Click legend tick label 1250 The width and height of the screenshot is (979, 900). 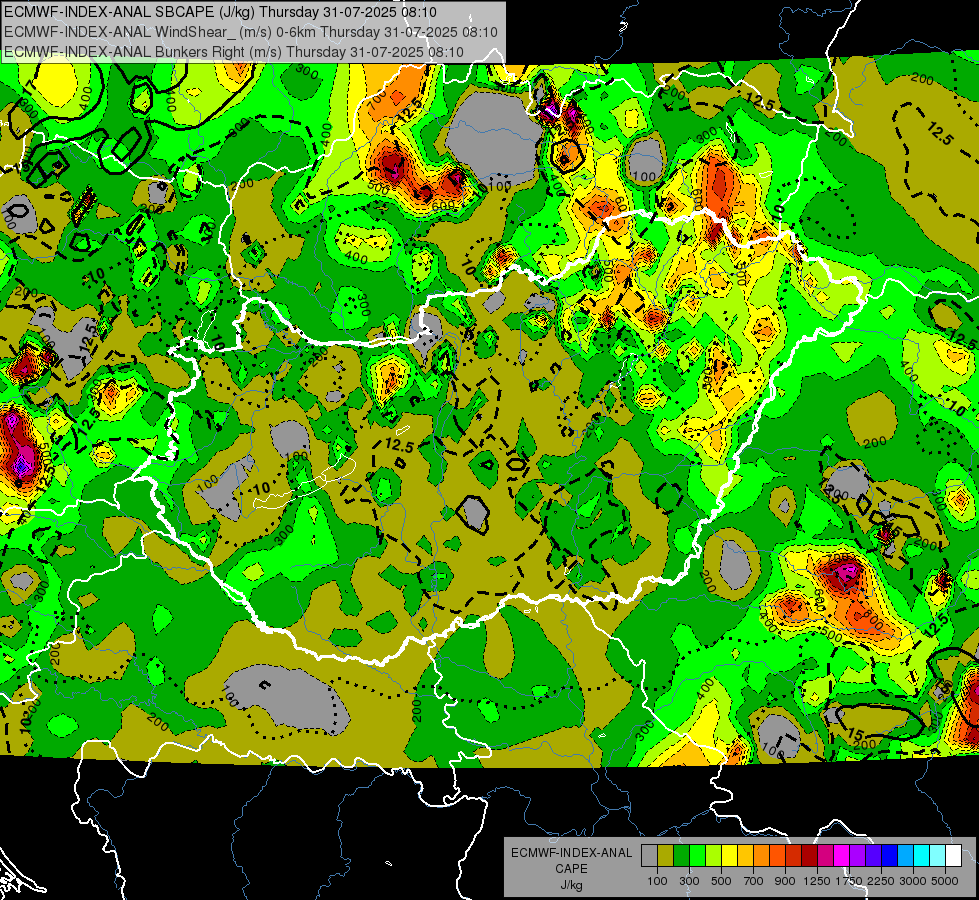click(817, 881)
